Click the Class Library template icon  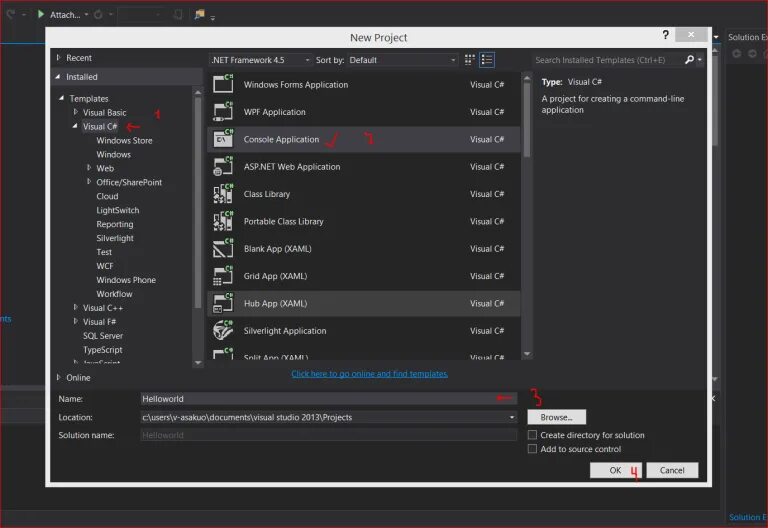[x=223, y=193]
